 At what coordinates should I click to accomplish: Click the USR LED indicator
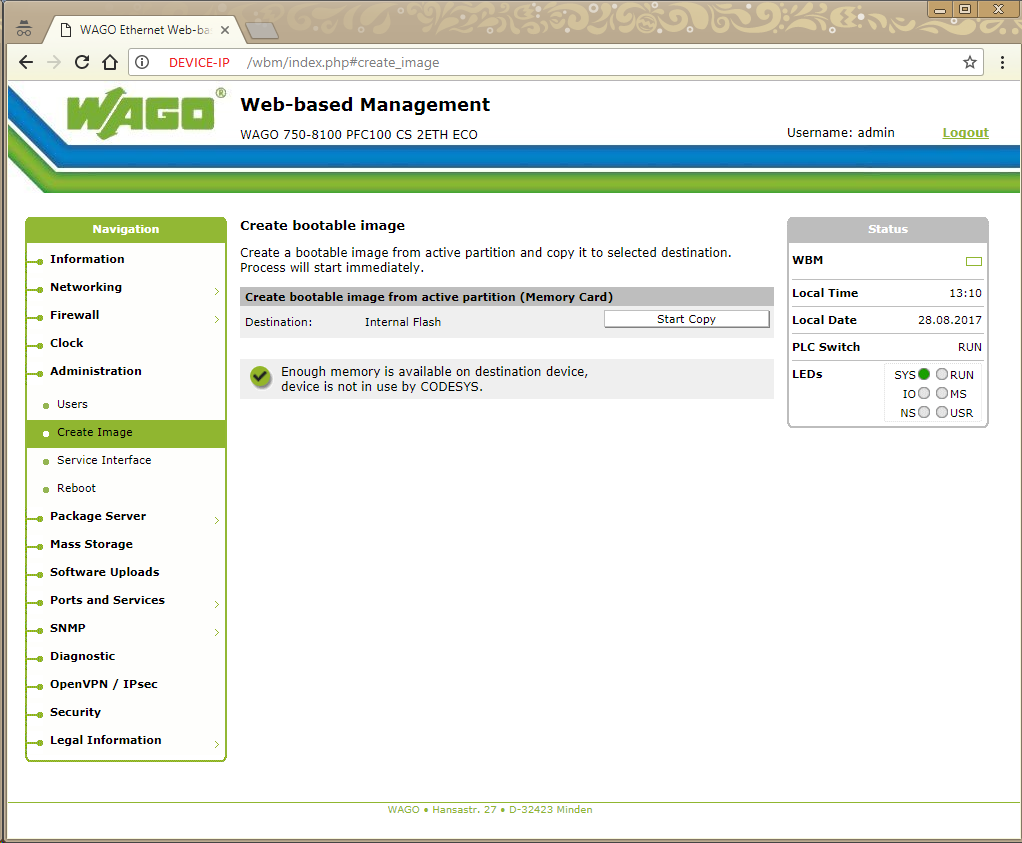(942, 412)
